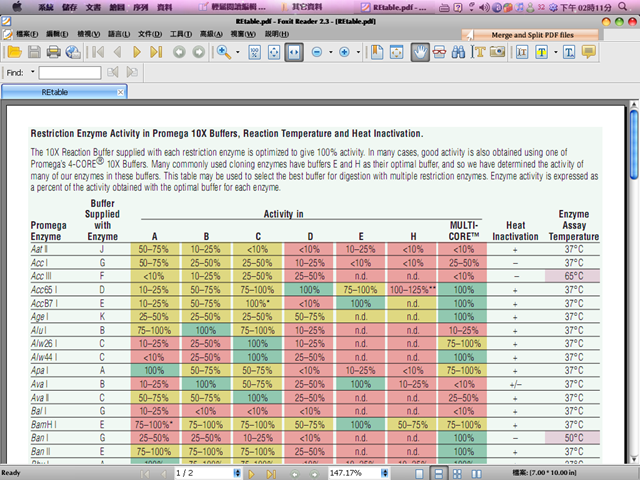Click the 65°C assay temperature cell
Screen dimensions: 640x480
tap(573, 276)
